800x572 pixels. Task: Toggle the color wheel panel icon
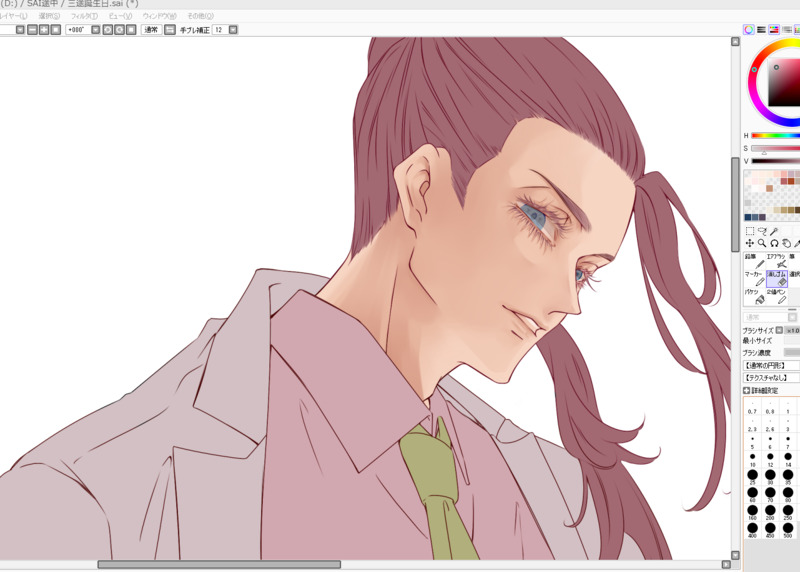[748, 30]
